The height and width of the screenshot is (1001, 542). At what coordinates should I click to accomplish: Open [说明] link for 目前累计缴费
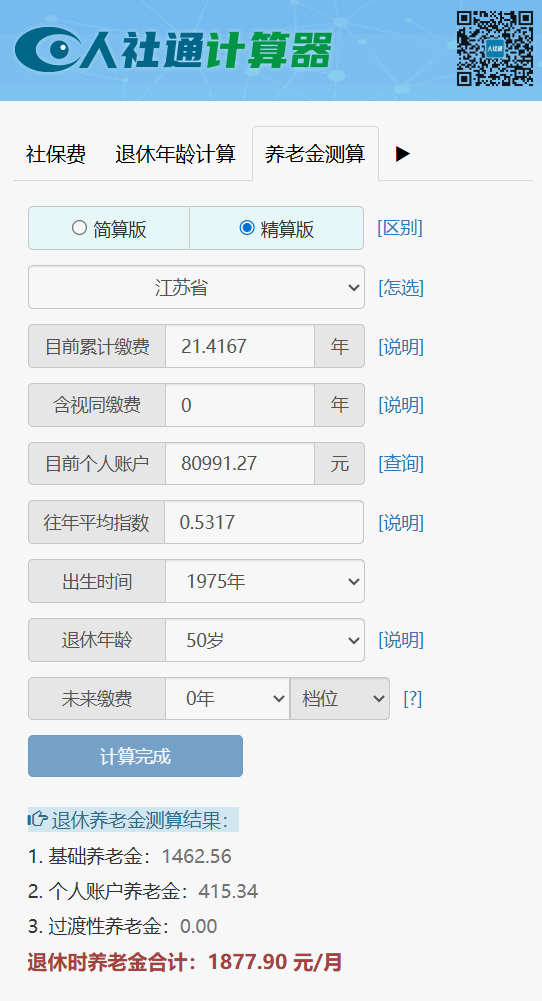click(401, 347)
